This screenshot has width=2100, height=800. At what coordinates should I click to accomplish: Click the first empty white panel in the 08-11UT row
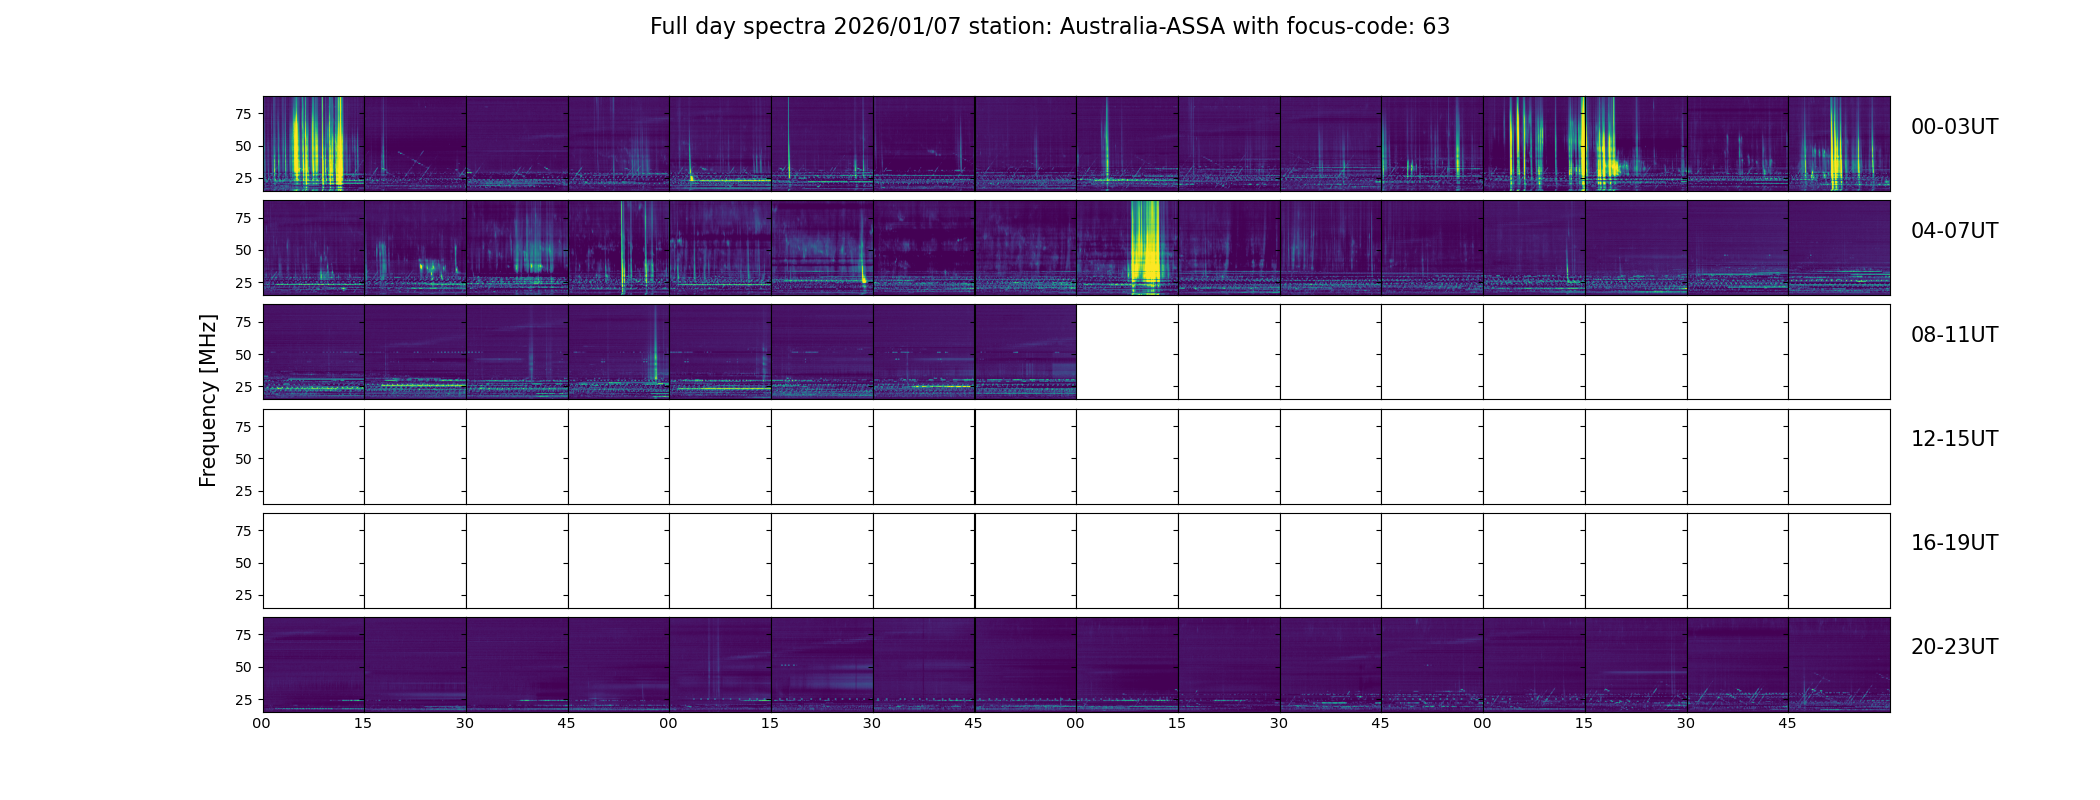(1127, 352)
